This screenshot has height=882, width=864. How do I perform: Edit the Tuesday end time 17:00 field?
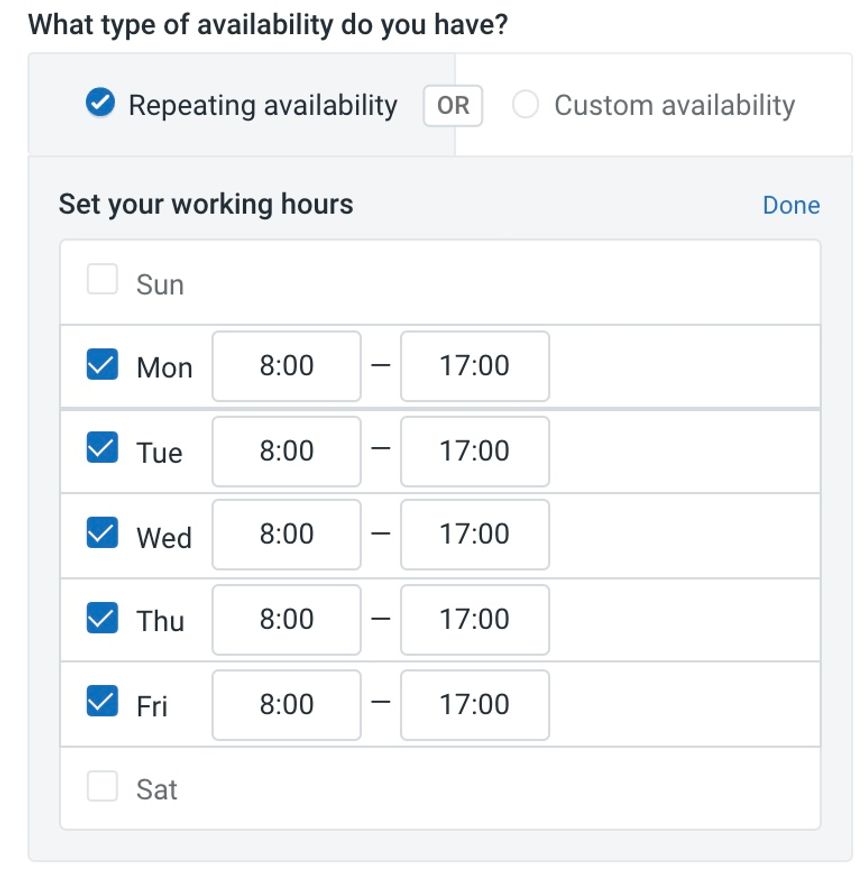tap(475, 451)
